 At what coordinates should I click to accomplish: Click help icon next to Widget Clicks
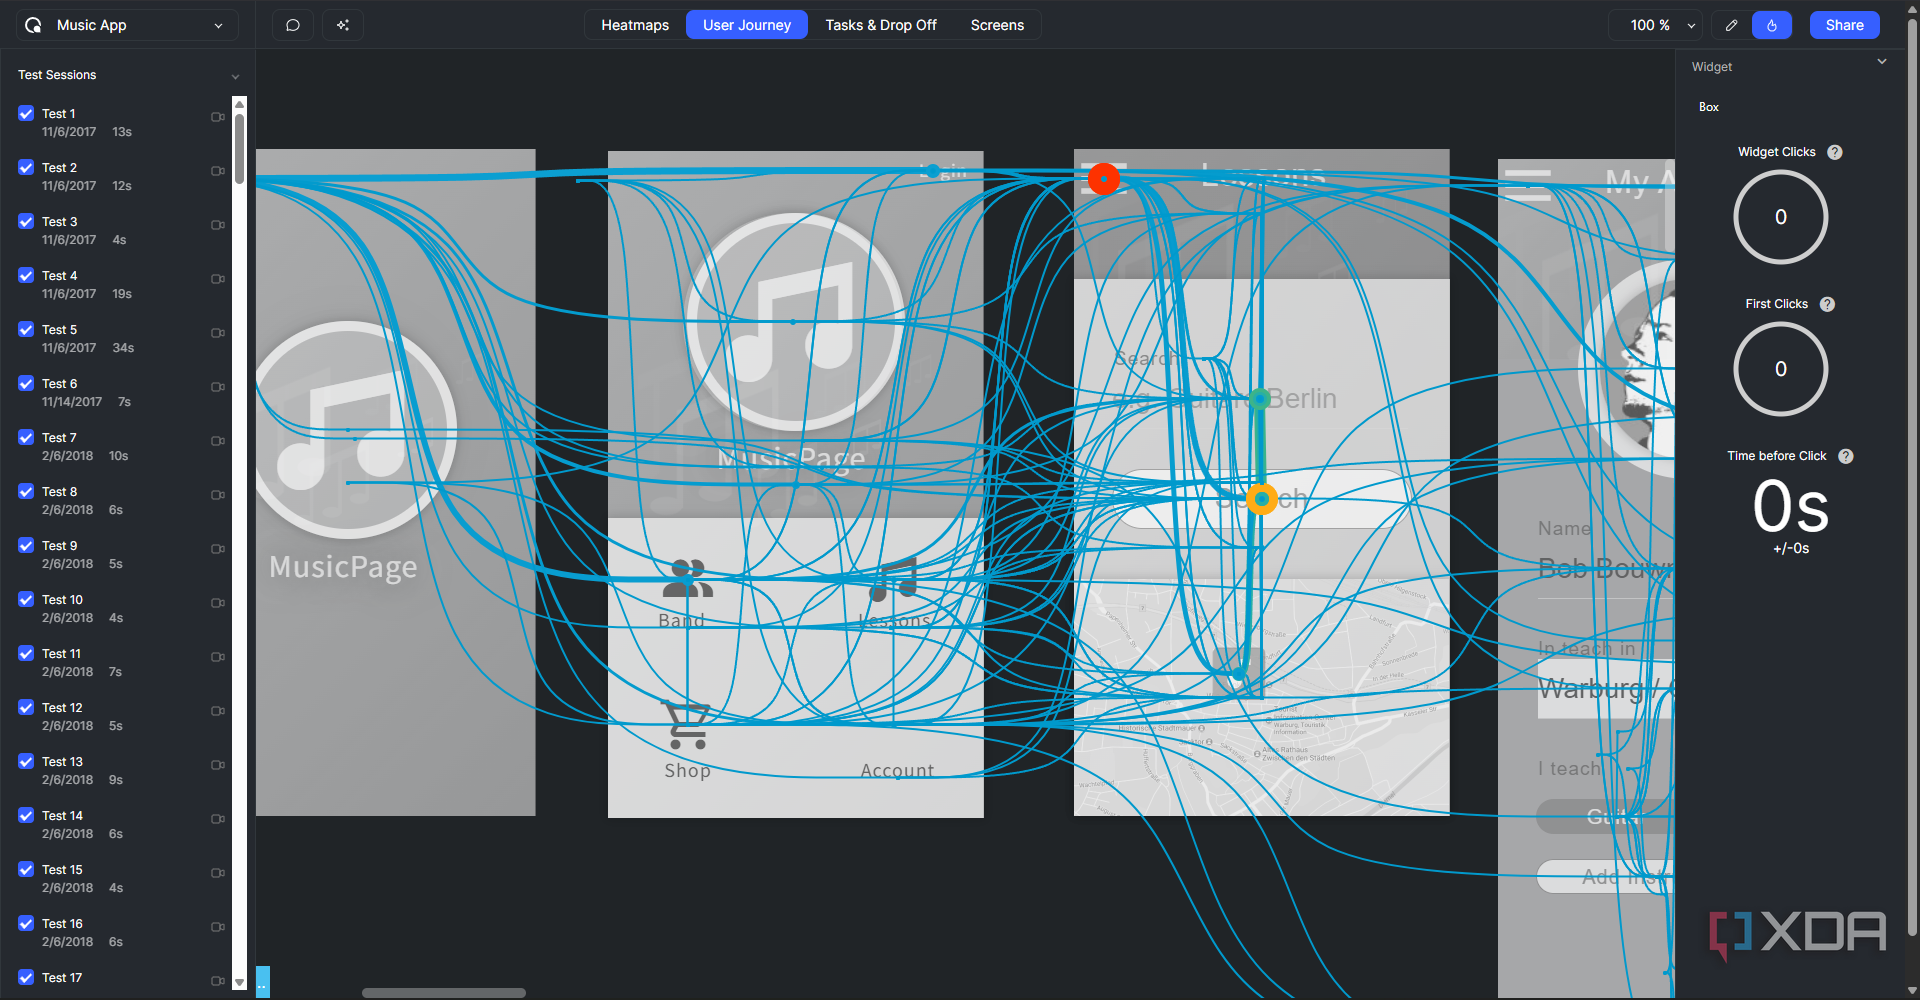(1835, 152)
